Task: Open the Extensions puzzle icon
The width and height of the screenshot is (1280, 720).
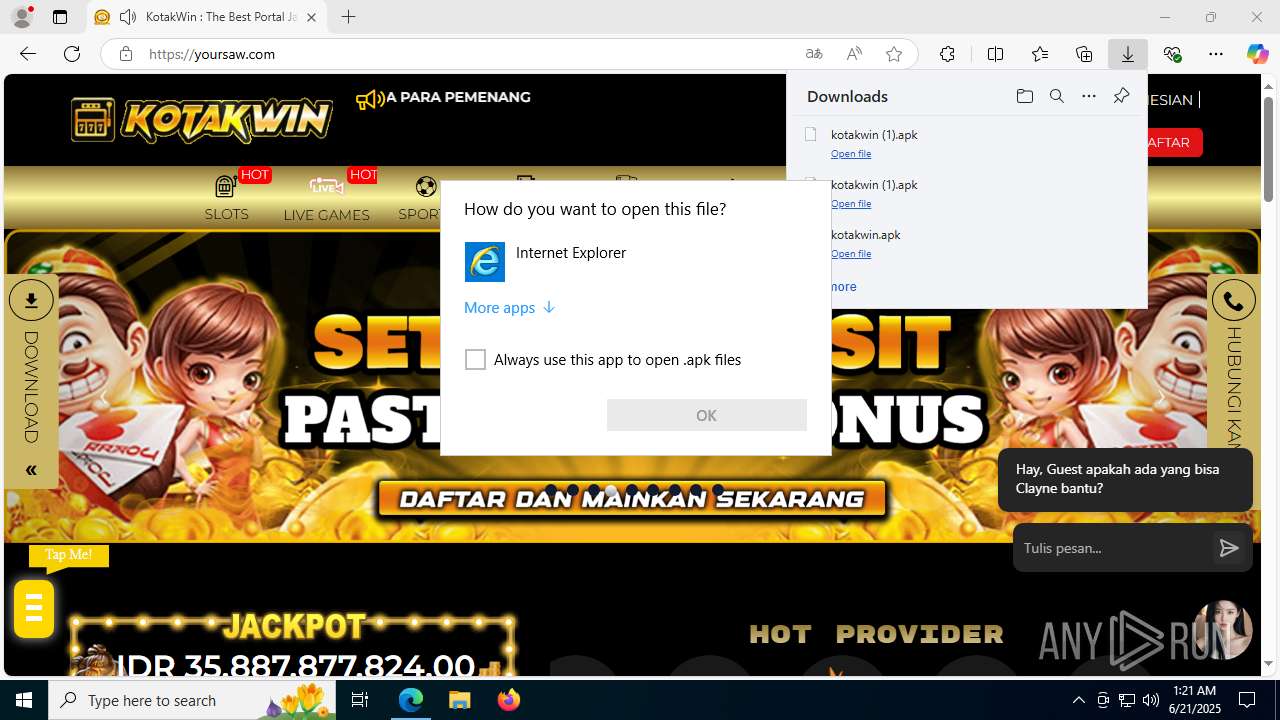Action: click(x=947, y=54)
